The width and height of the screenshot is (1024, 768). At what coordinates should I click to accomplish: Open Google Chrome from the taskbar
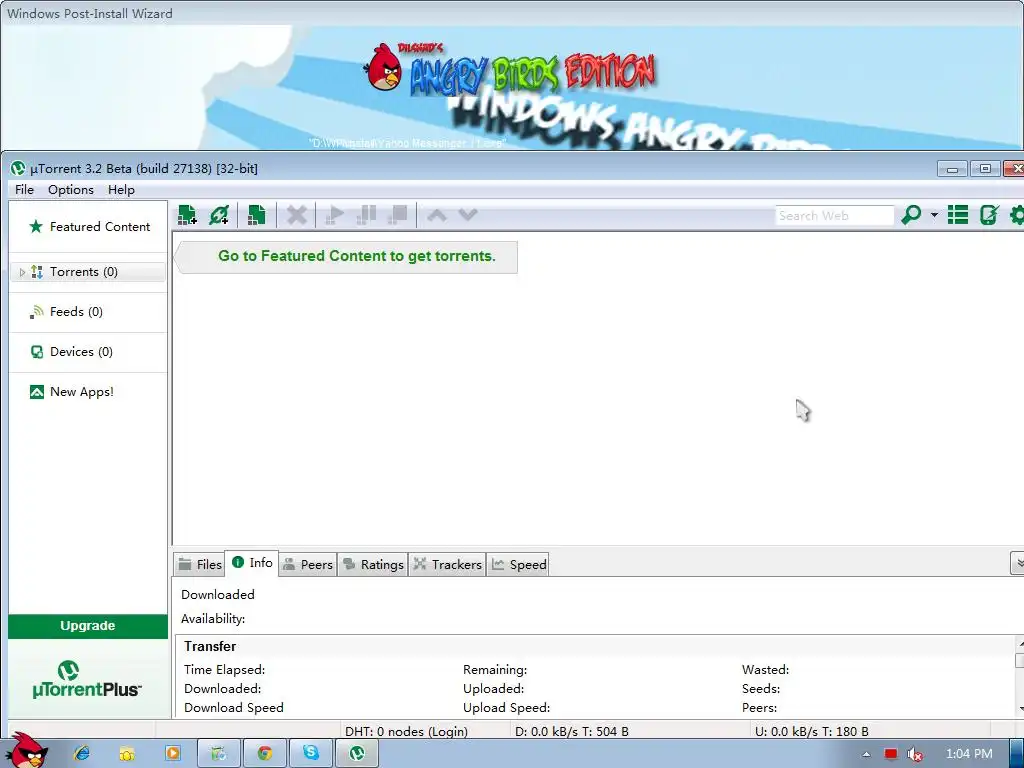click(x=264, y=754)
